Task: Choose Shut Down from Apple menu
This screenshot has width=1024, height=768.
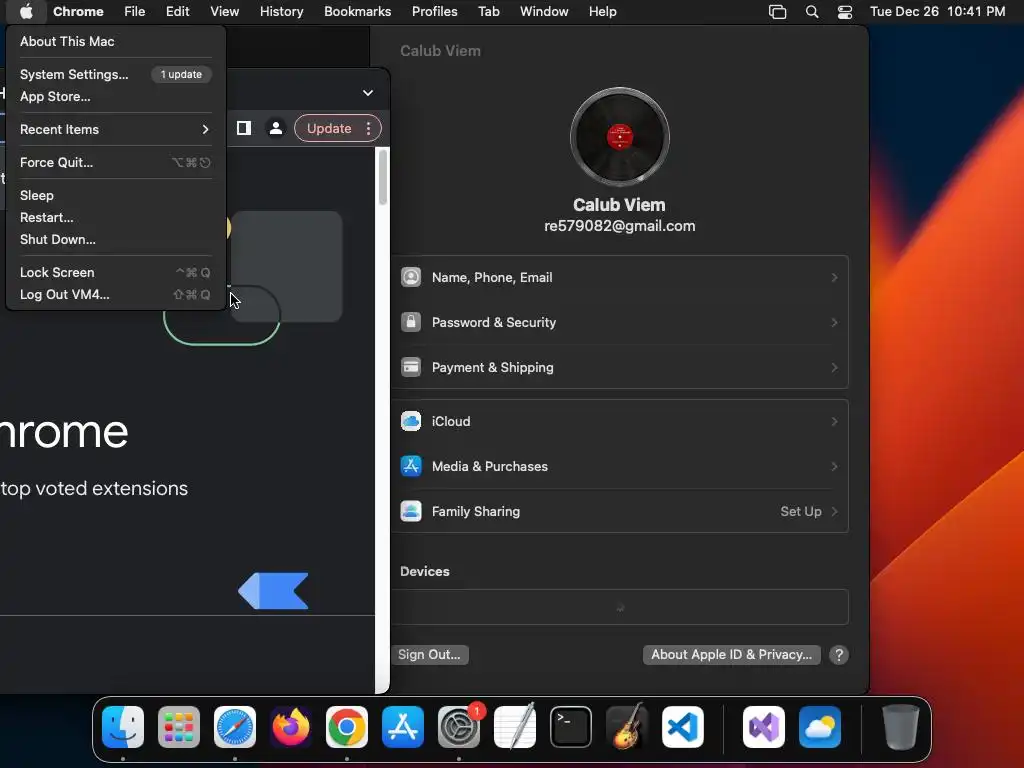Action: coord(115,240)
